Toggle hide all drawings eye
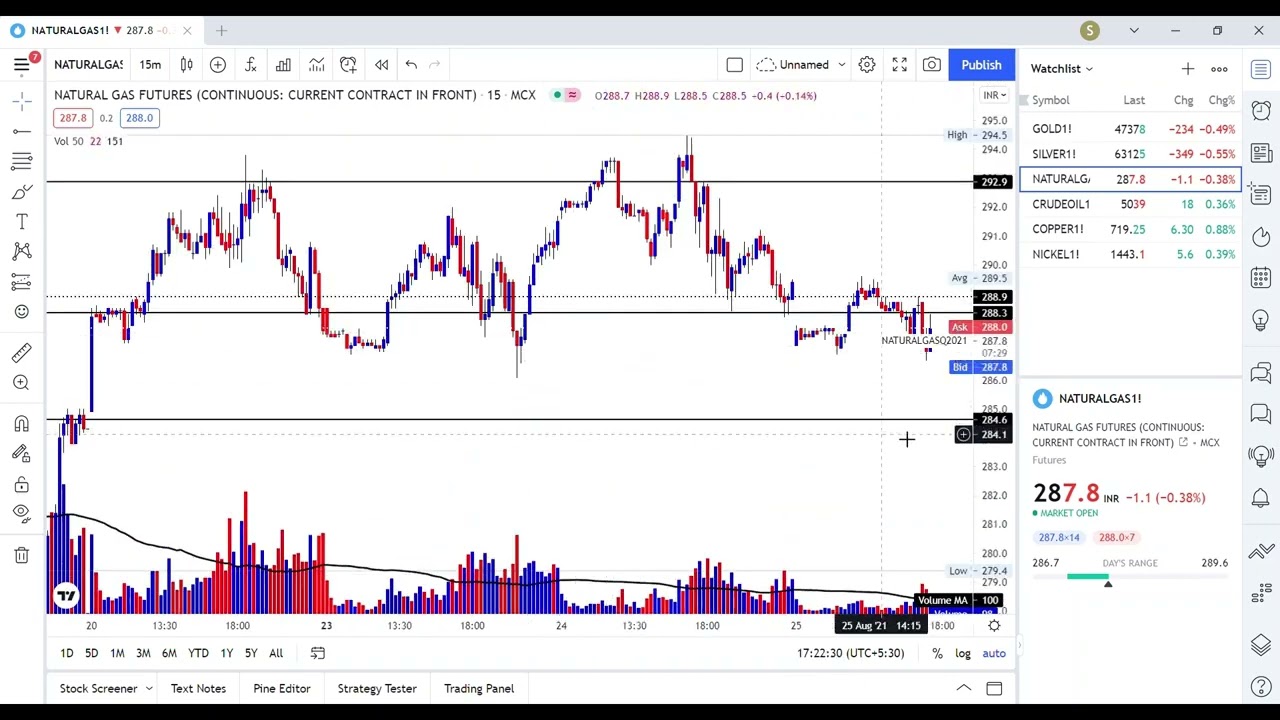1280x720 pixels. click(x=21, y=513)
